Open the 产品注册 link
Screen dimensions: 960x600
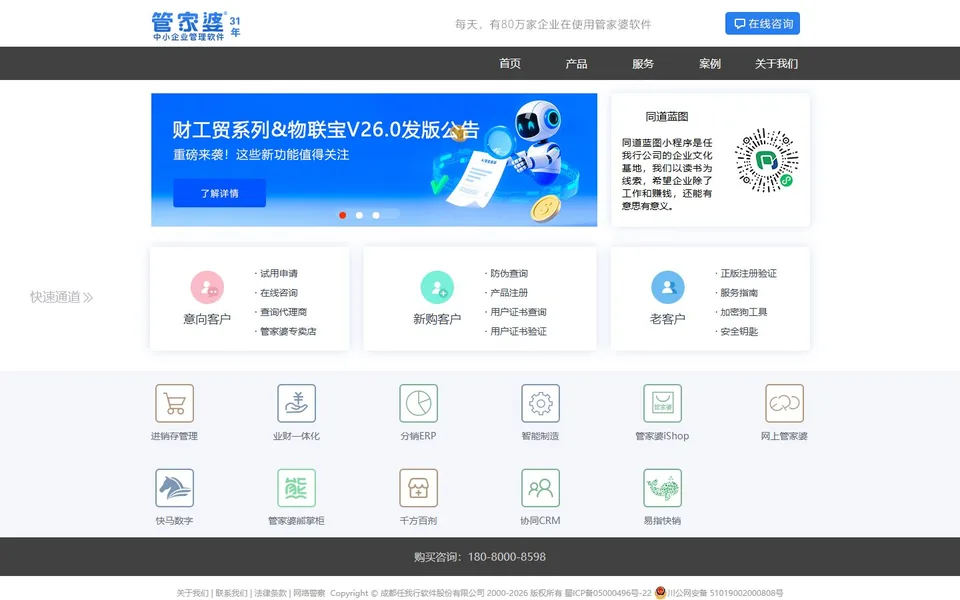pos(509,293)
